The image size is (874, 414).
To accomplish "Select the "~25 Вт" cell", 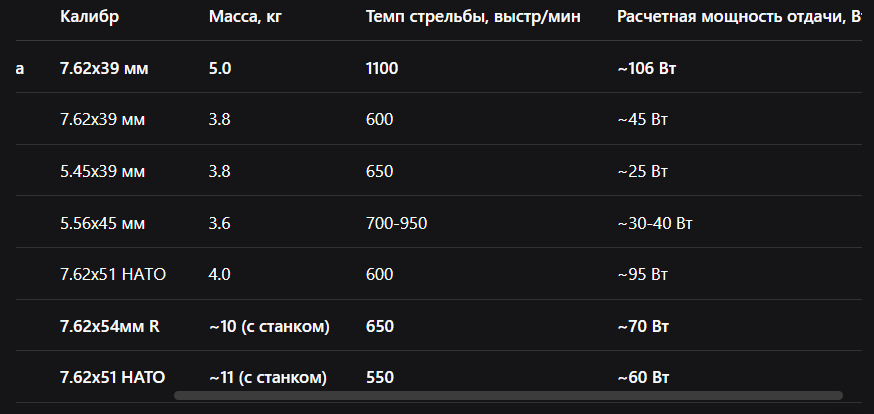I will (643, 171).
